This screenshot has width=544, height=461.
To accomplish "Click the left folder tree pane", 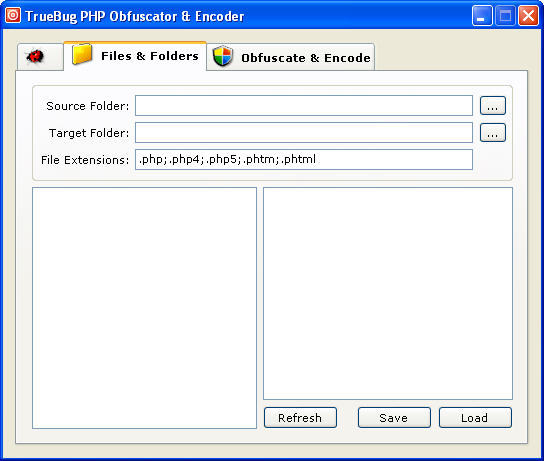I will pyautogui.click(x=144, y=308).
